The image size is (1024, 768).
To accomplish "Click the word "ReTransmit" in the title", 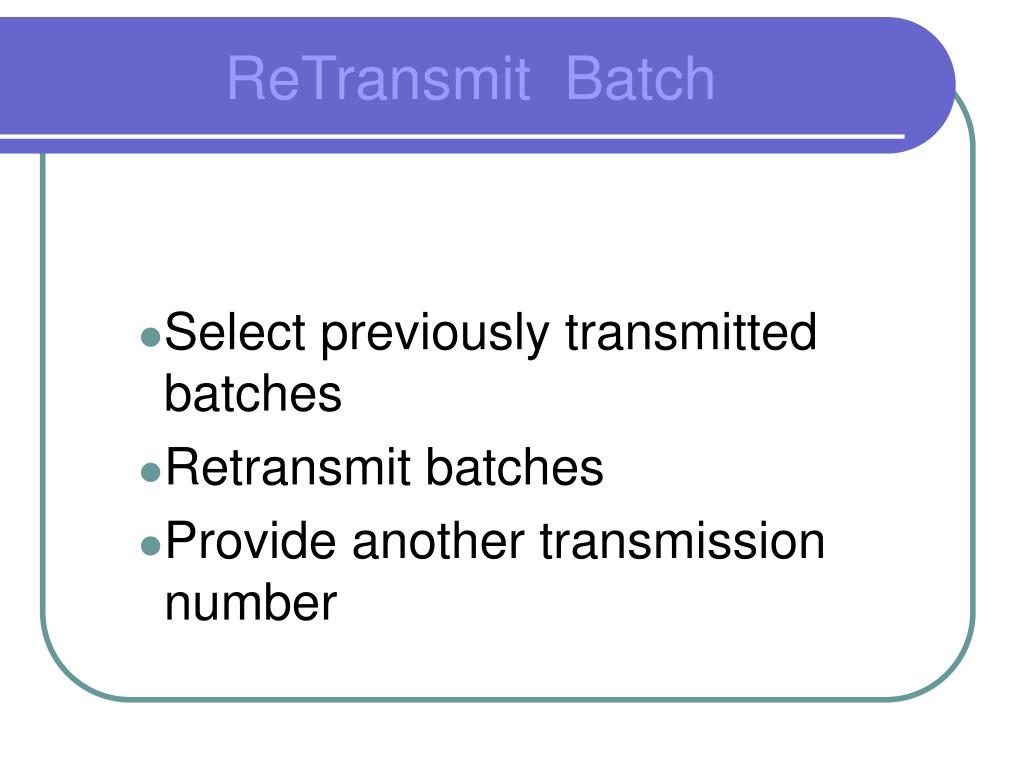I will point(378,79).
